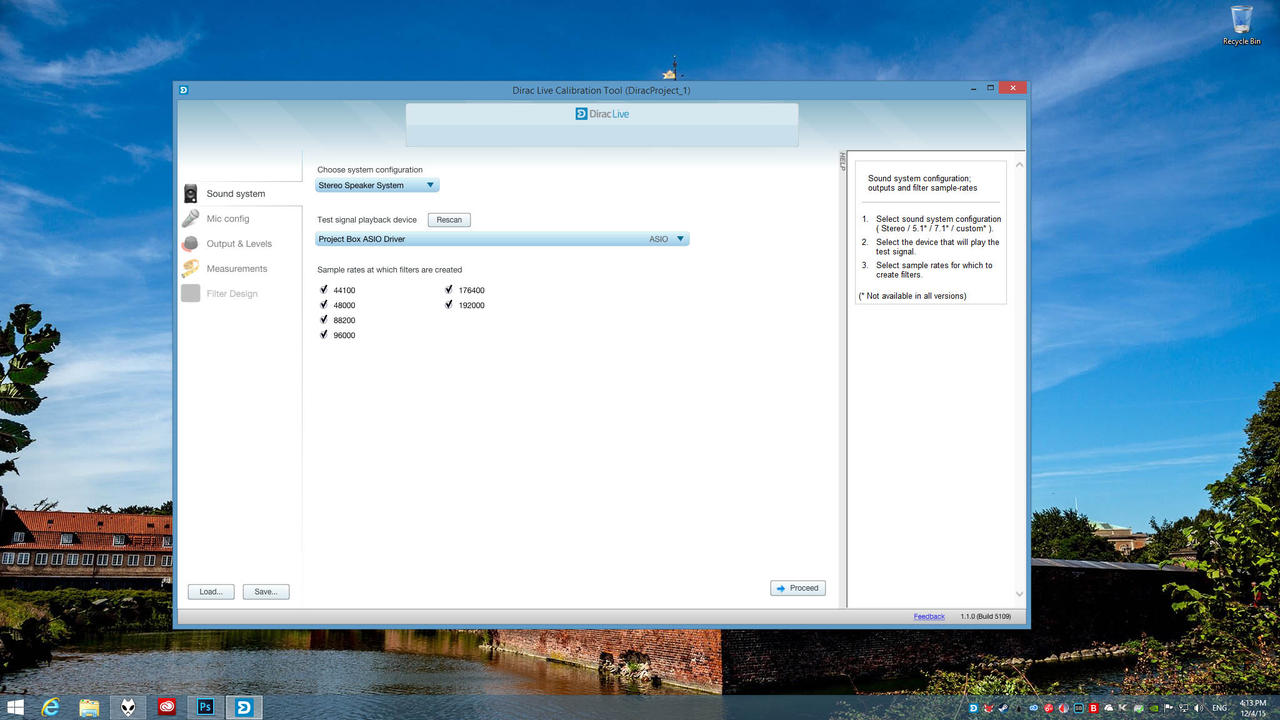This screenshot has height=720, width=1280.
Task: Click the Dirac Live taskbar button
Action: point(244,707)
